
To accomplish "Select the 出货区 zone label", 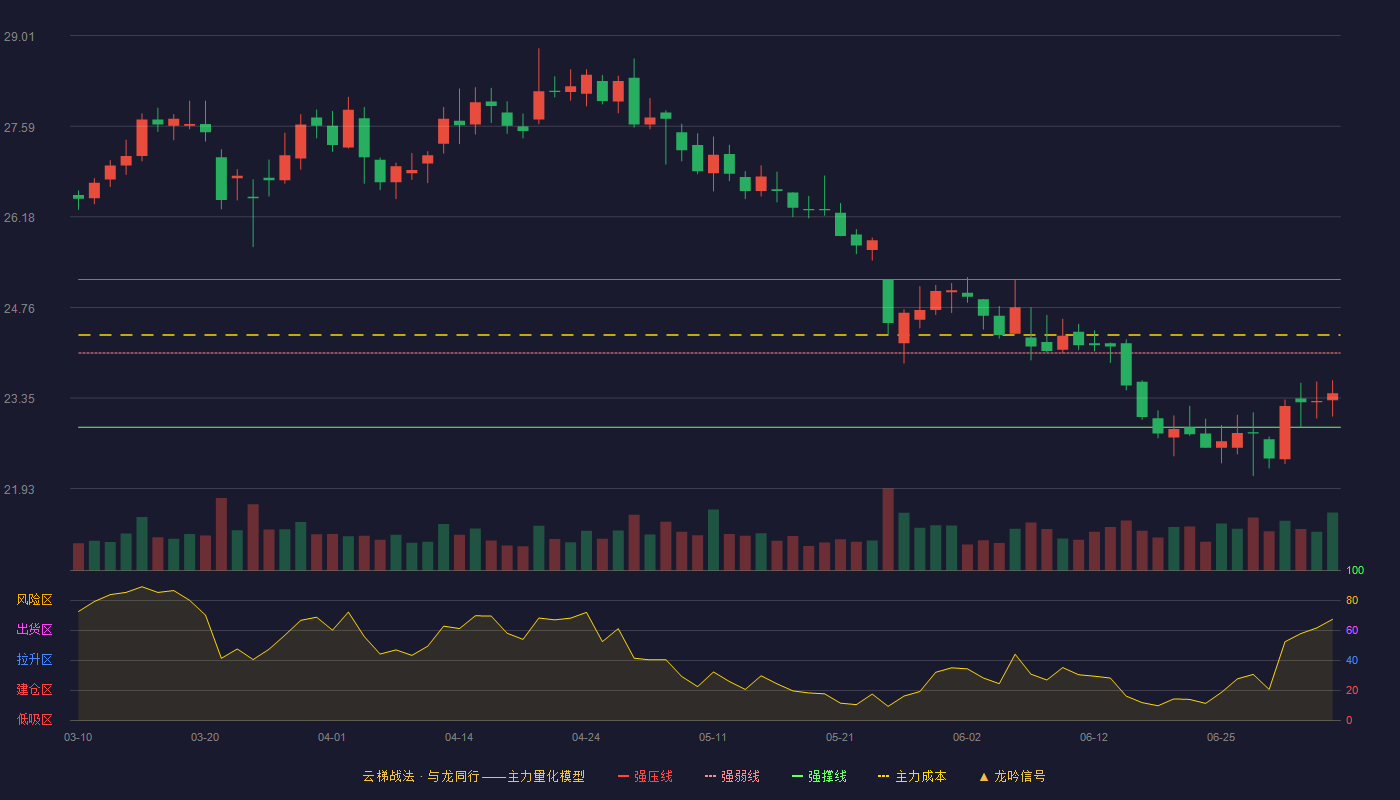I will click(34, 630).
